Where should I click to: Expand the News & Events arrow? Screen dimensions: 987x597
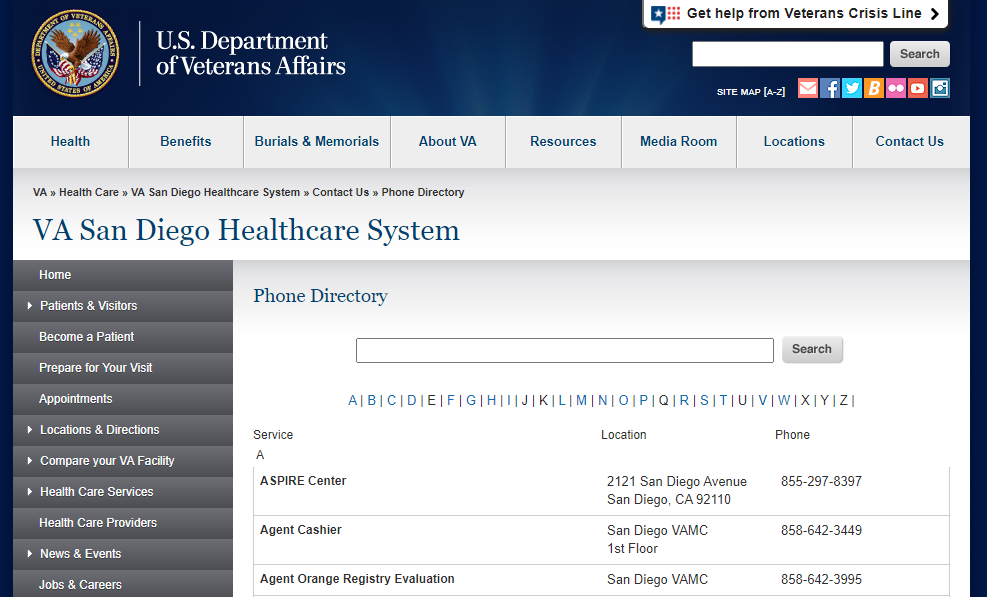click(x=30, y=554)
